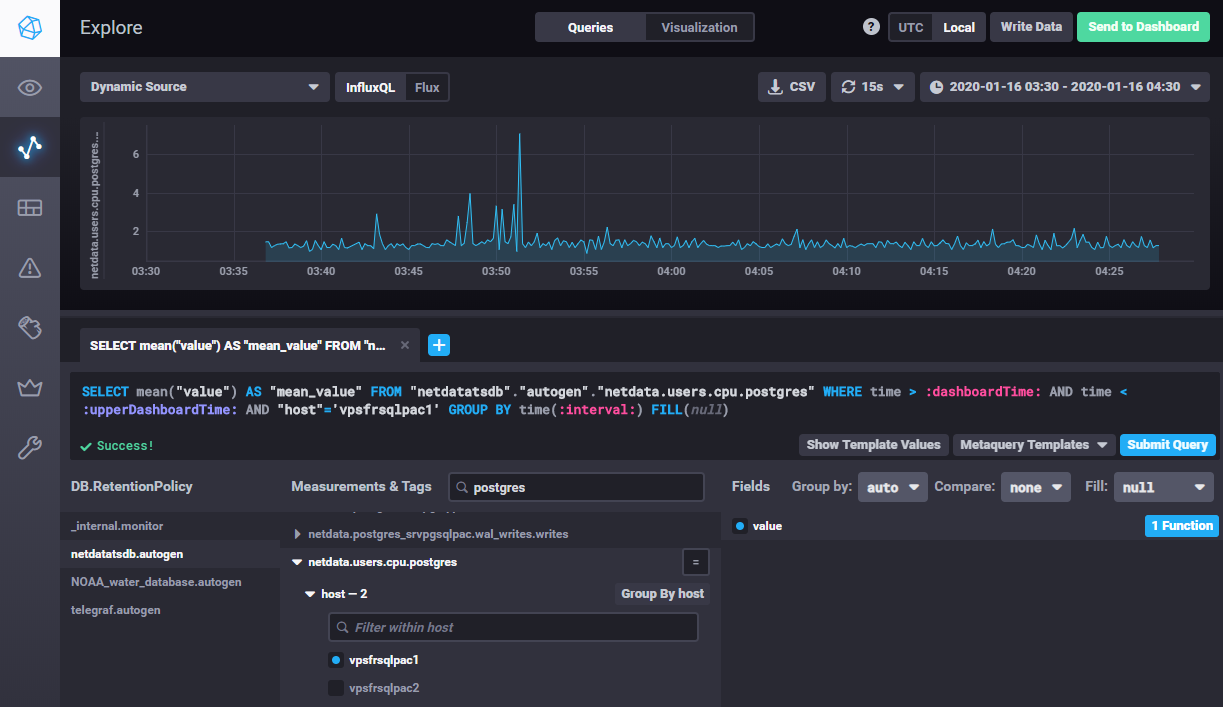The width and height of the screenshot is (1223, 707).
Task: Click Send to Dashboard button
Action: click(x=1142, y=27)
